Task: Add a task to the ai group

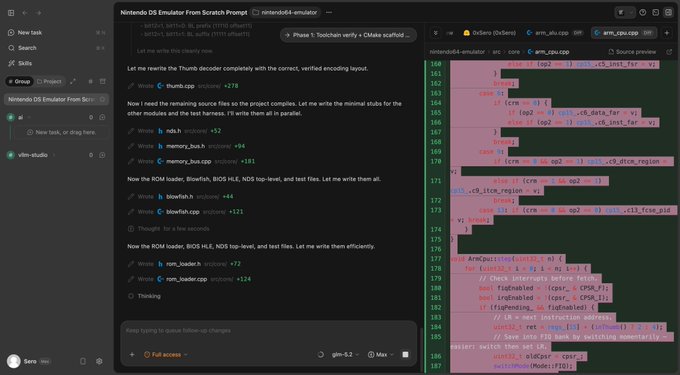Action: [x=102, y=117]
